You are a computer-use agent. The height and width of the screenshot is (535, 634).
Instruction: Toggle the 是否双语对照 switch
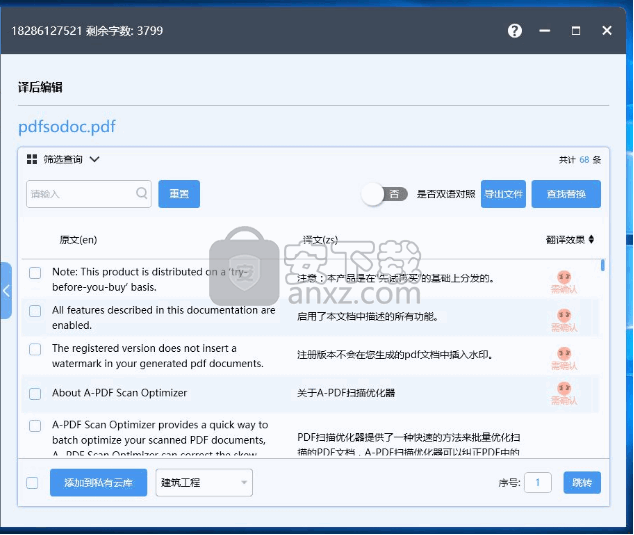384,194
